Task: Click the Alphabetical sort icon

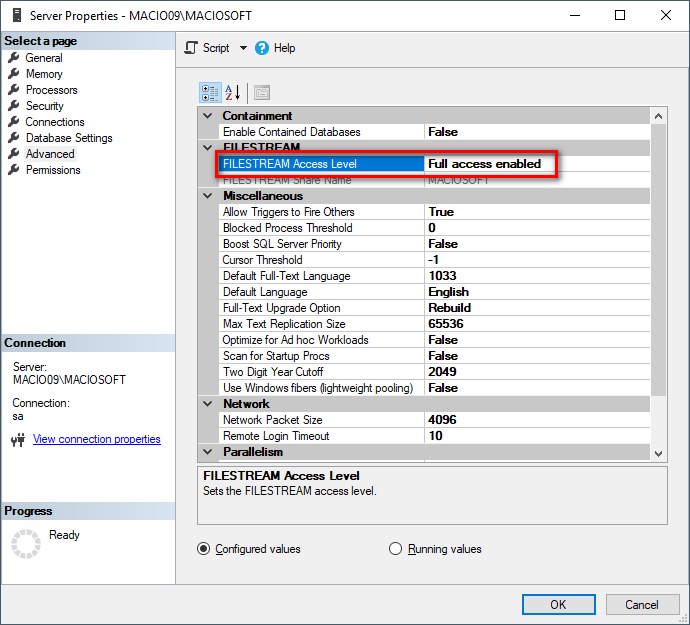Action: [x=232, y=92]
